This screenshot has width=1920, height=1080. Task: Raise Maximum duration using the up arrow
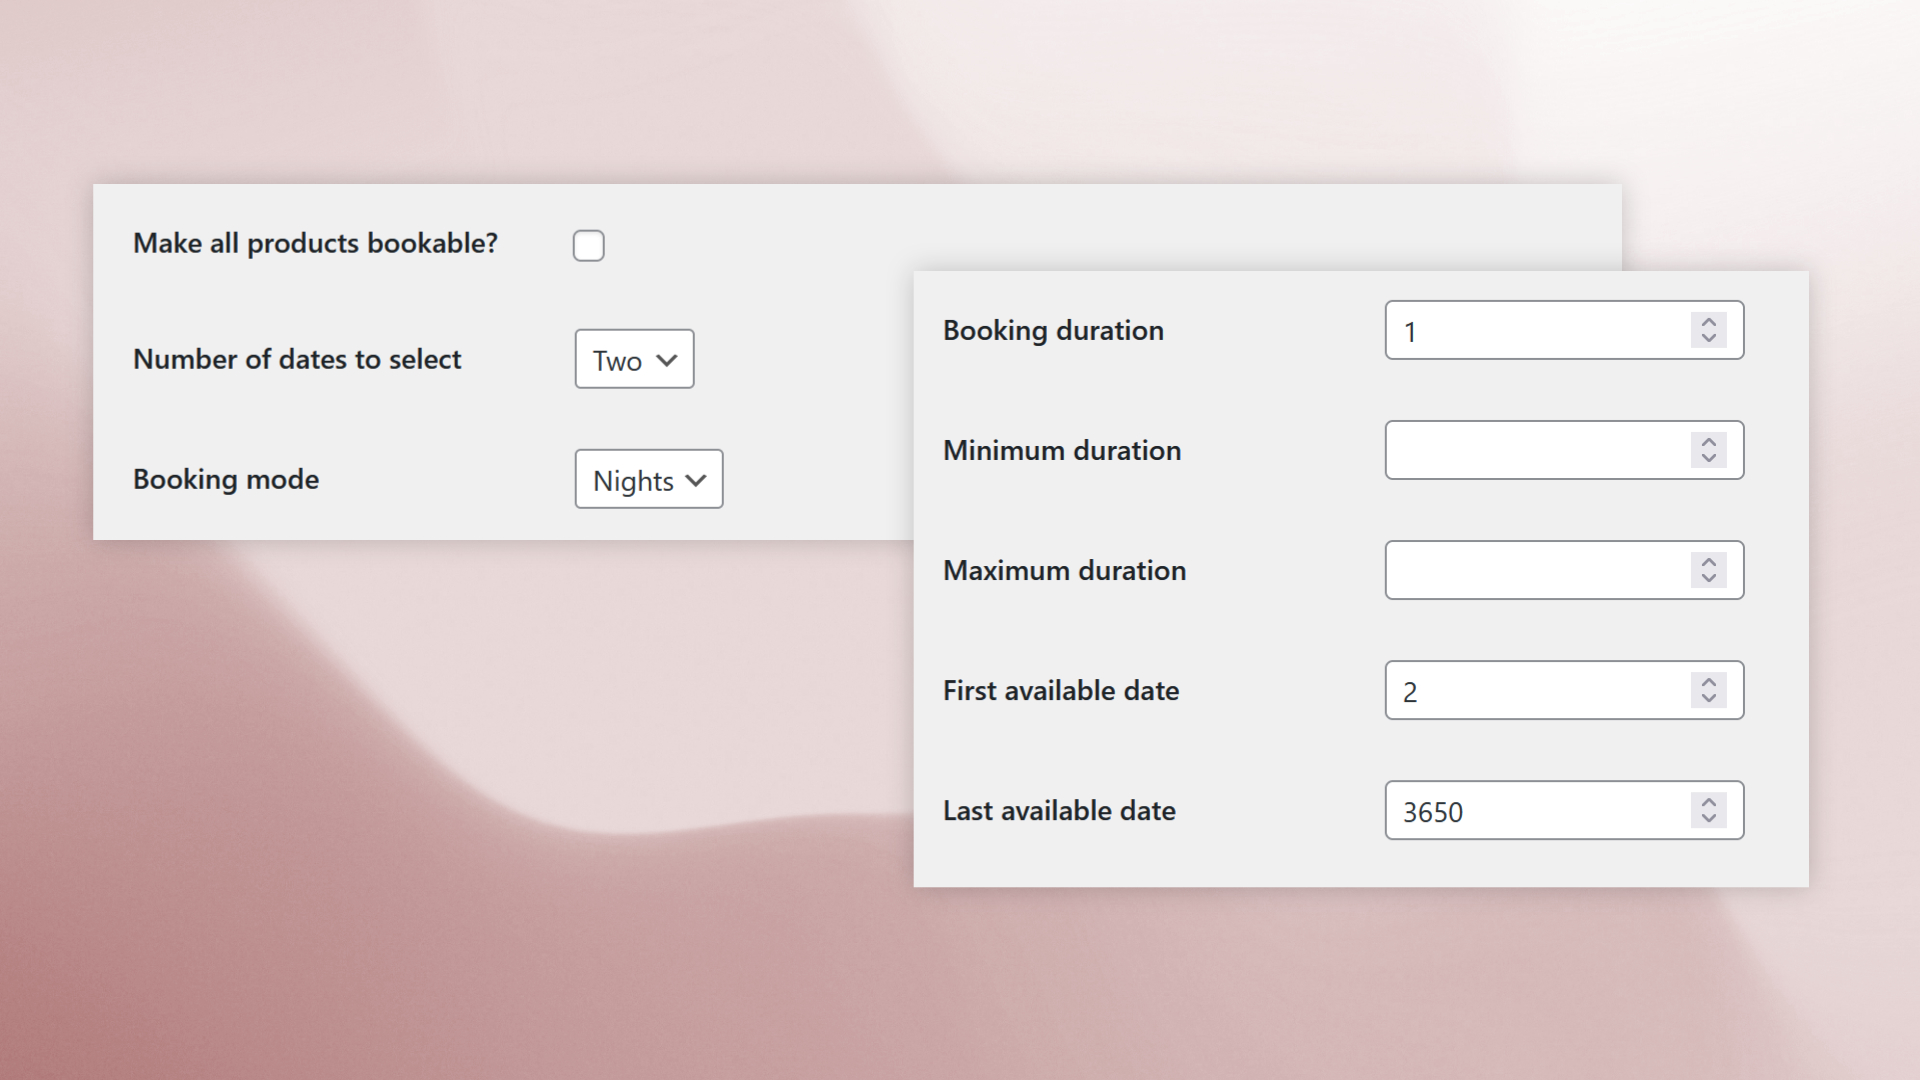pyautogui.click(x=1708, y=562)
